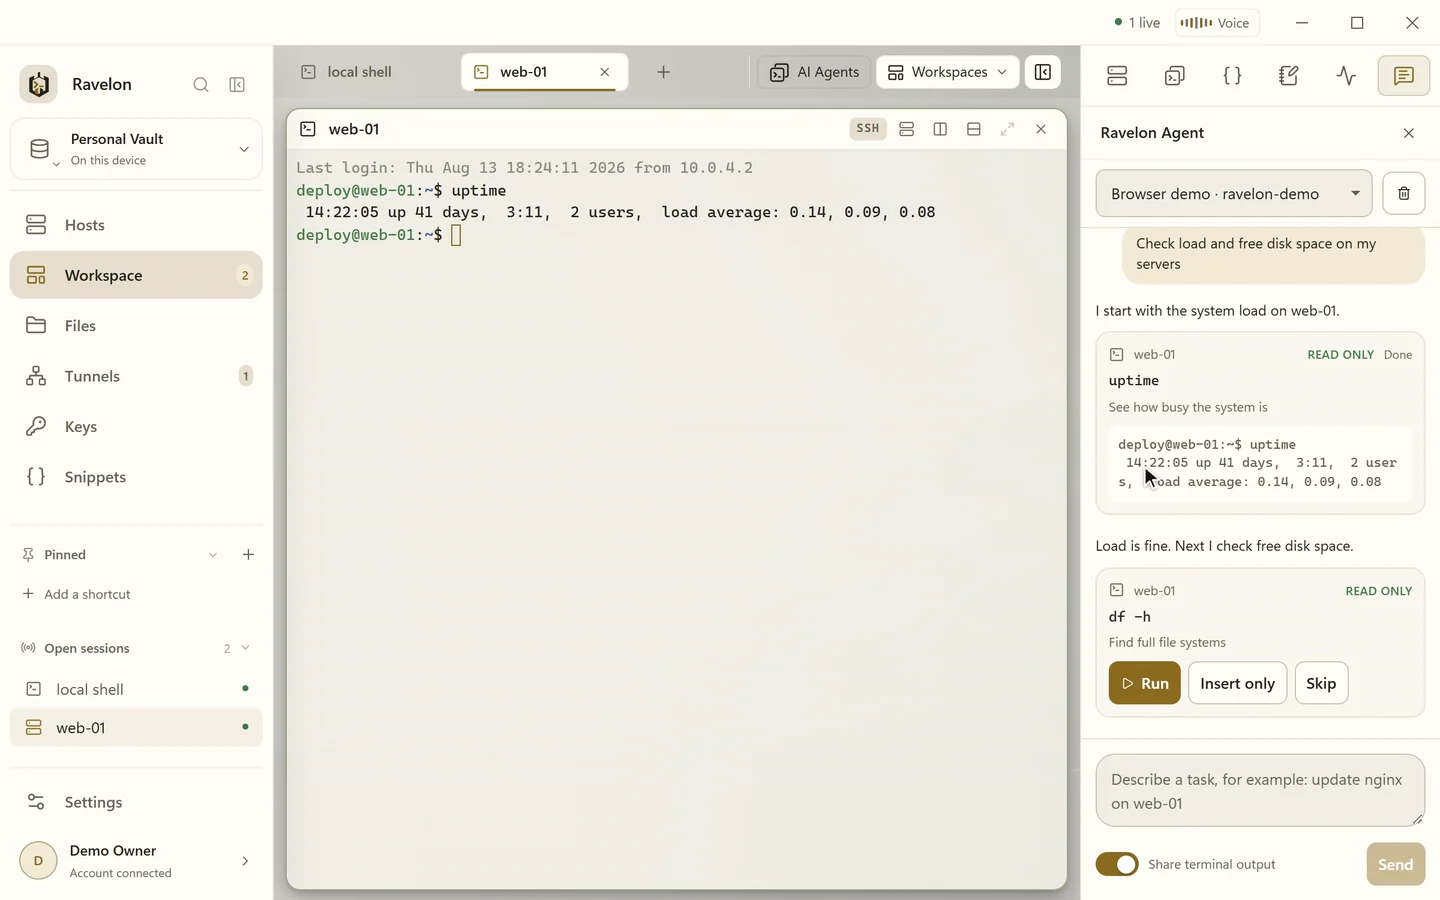Open the Workspaces dropdown
The width and height of the screenshot is (1440, 900).
tap(948, 72)
